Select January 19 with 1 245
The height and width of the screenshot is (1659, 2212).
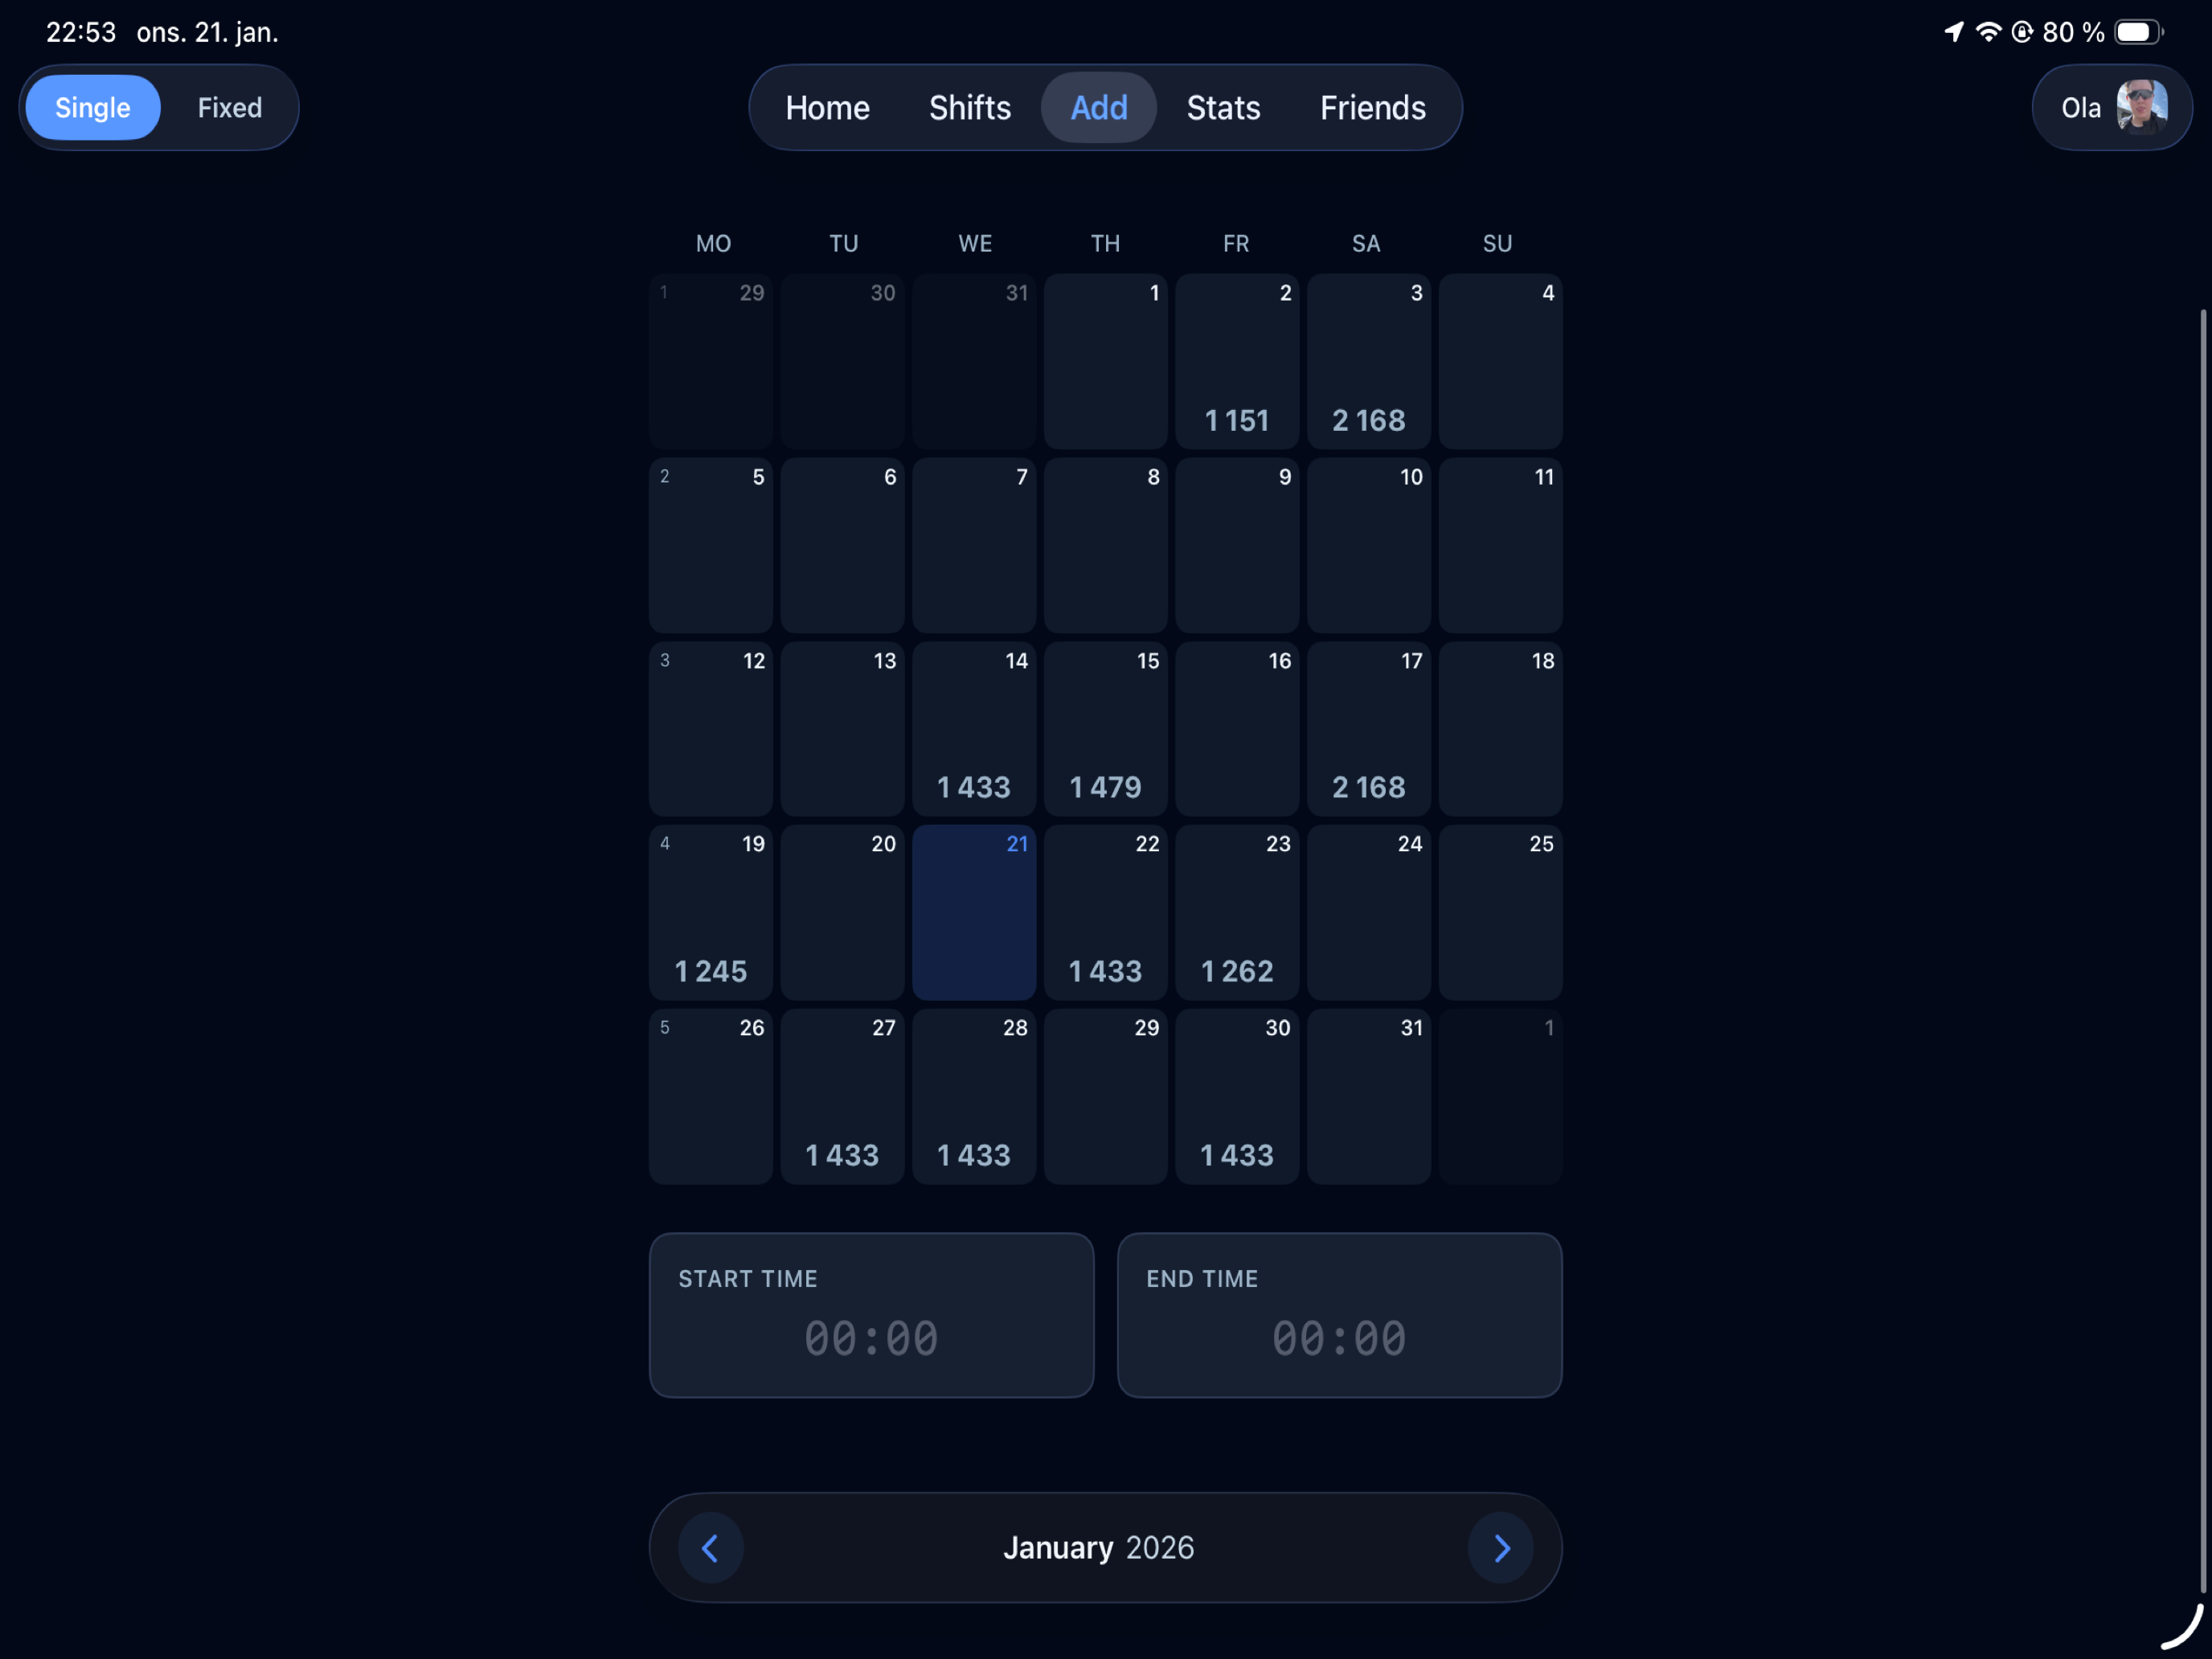click(x=711, y=912)
